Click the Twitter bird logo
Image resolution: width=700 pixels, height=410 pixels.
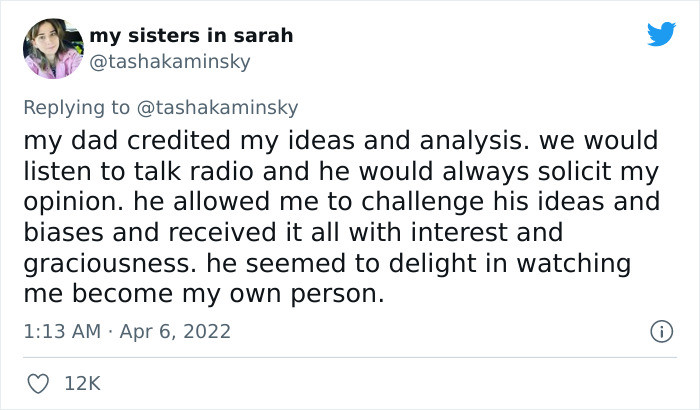pos(661,34)
